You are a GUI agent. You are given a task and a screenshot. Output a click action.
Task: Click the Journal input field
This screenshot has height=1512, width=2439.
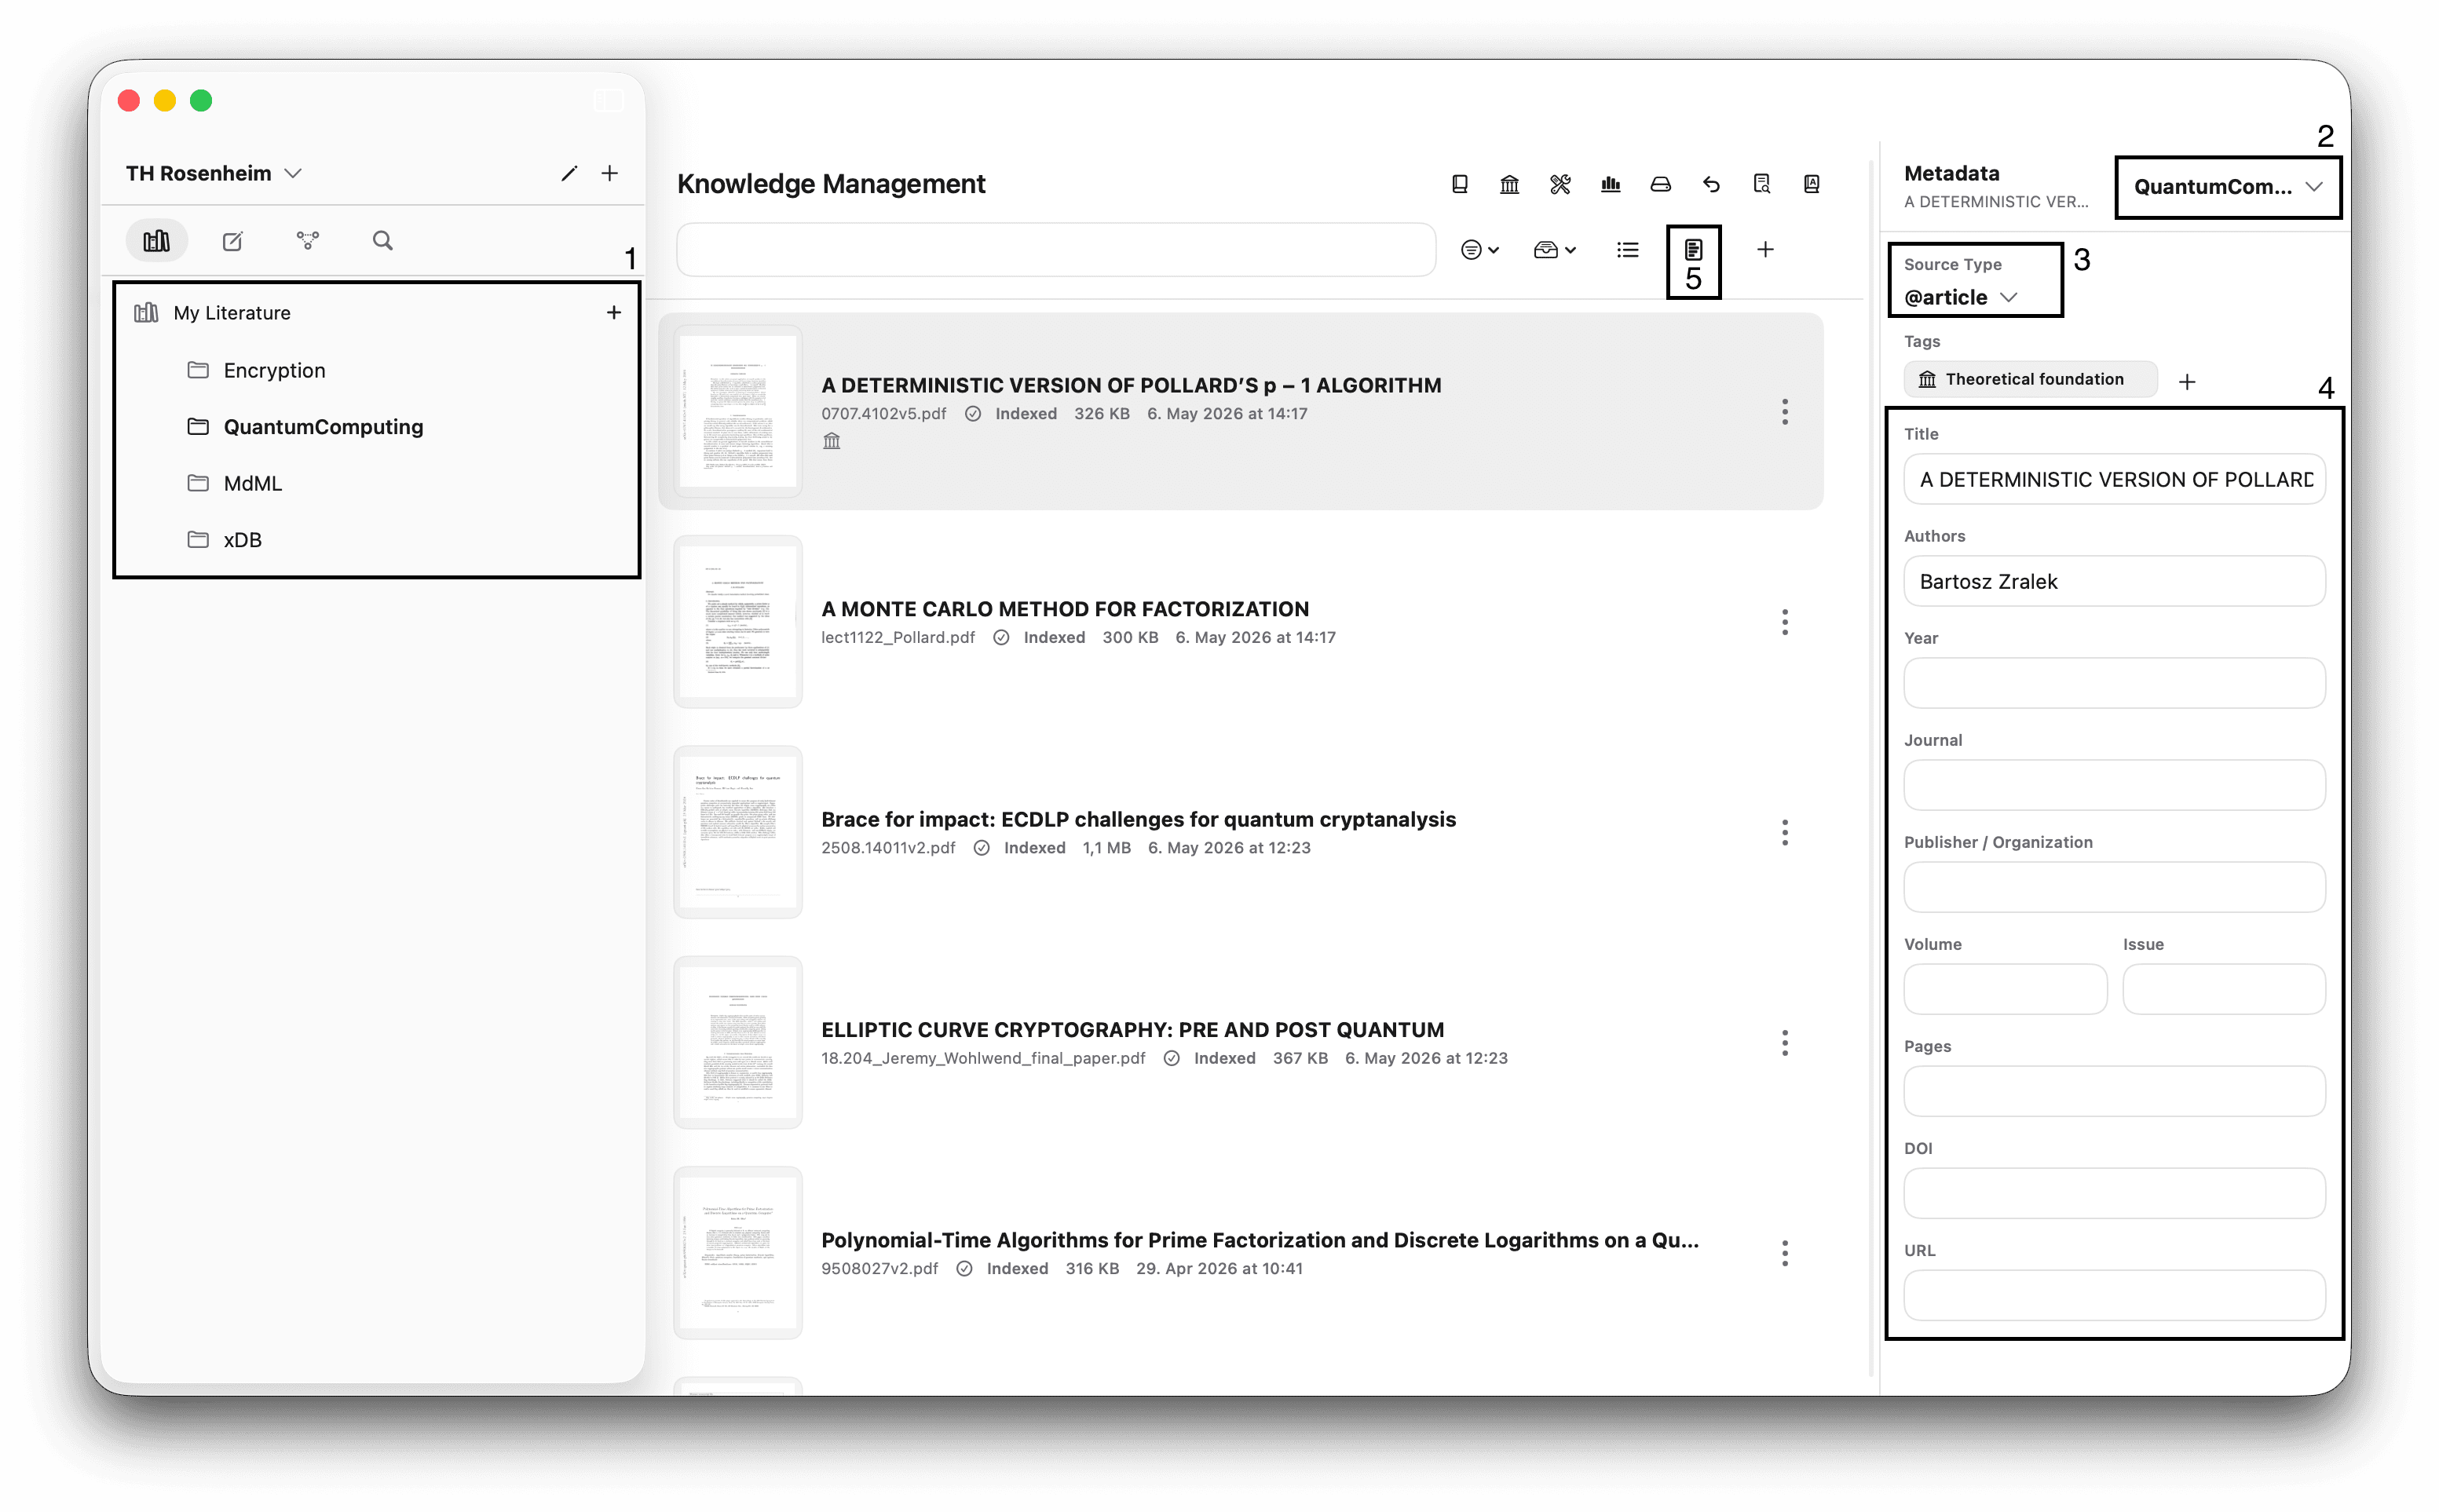tap(2113, 786)
